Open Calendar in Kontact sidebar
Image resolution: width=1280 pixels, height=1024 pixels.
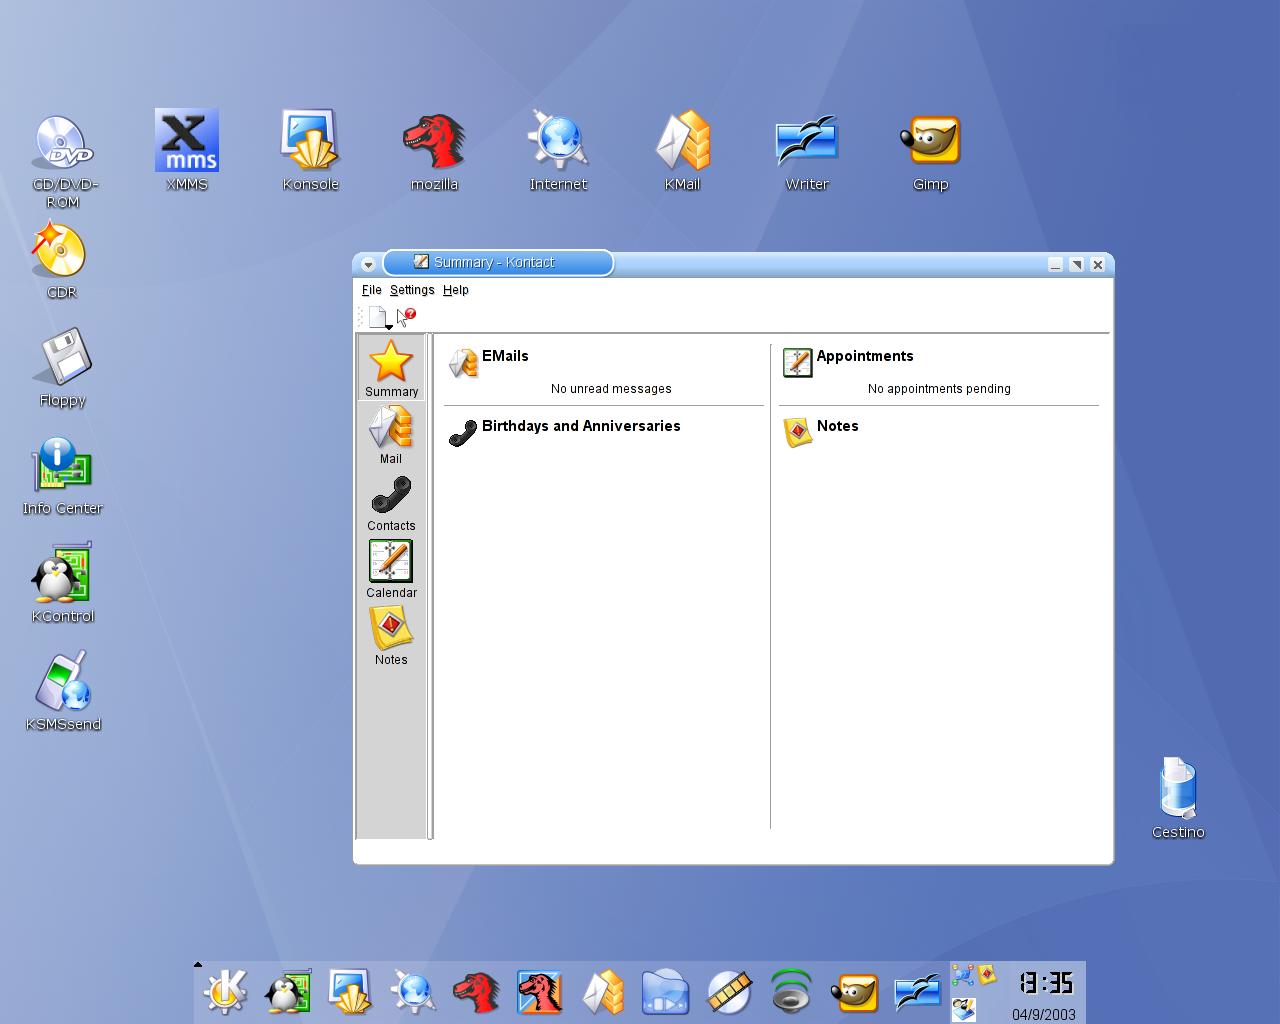(x=391, y=569)
